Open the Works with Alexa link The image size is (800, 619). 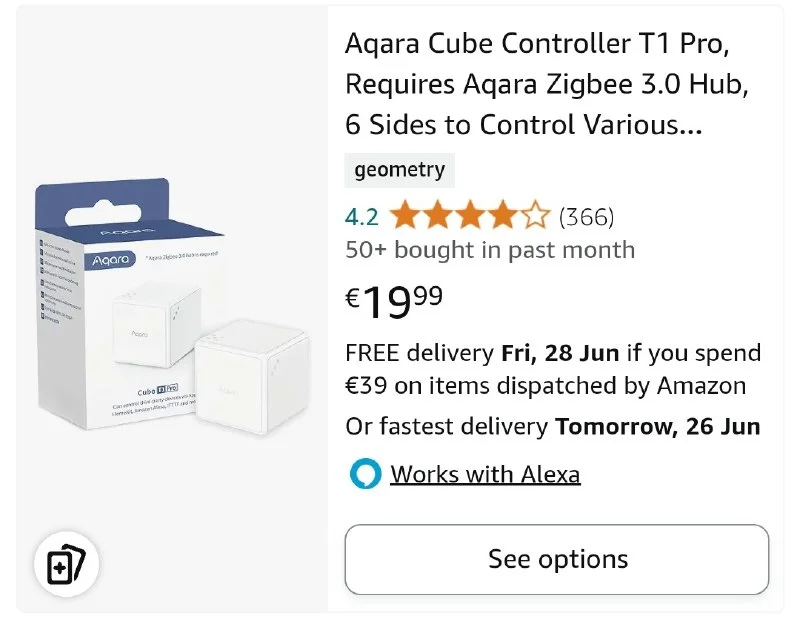tap(485, 474)
